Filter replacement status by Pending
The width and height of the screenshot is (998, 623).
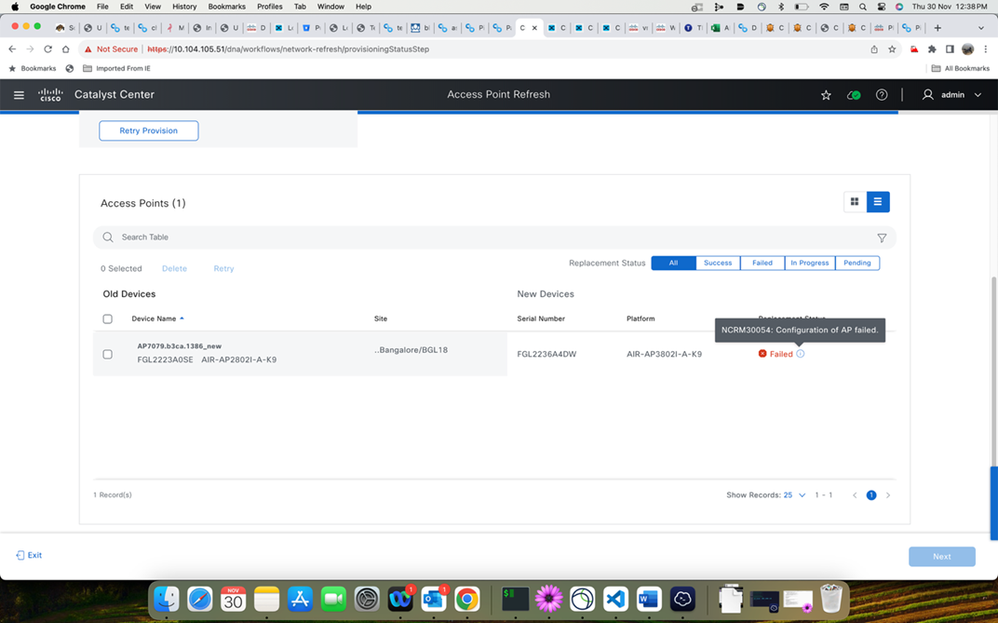pyautogui.click(x=857, y=263)
